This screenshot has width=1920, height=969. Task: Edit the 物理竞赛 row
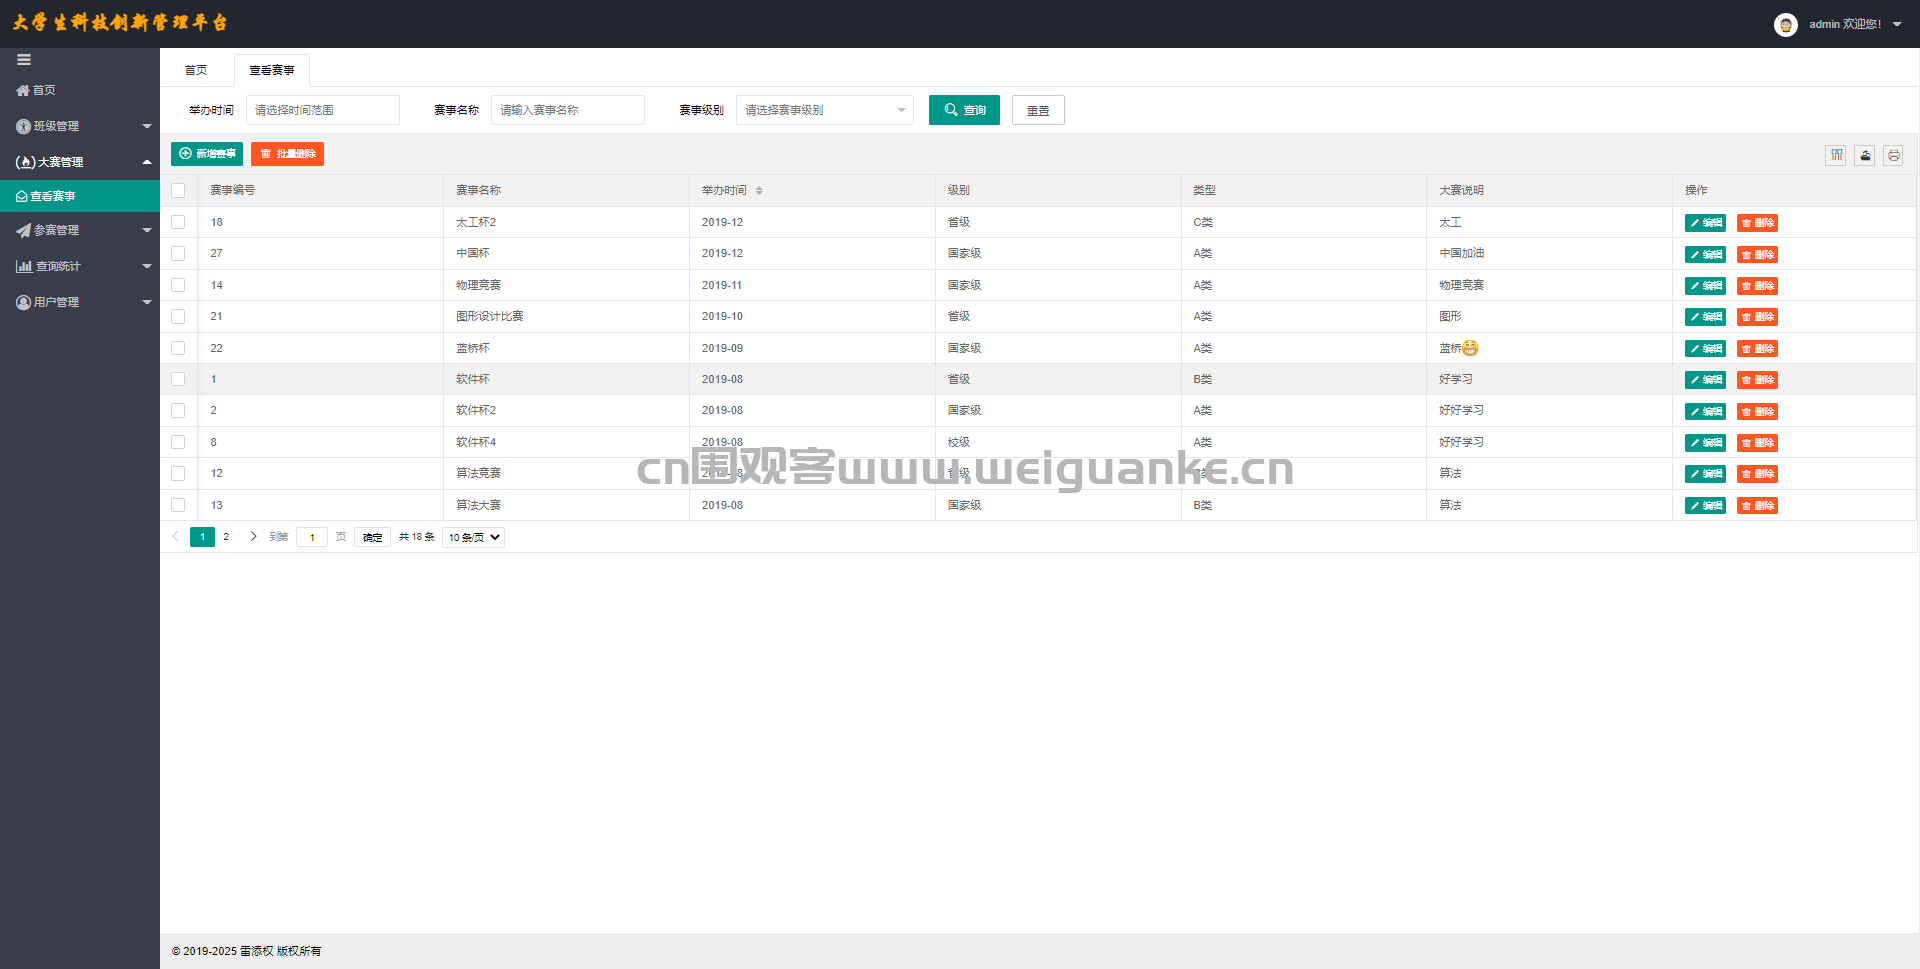tap(1705, 286)
